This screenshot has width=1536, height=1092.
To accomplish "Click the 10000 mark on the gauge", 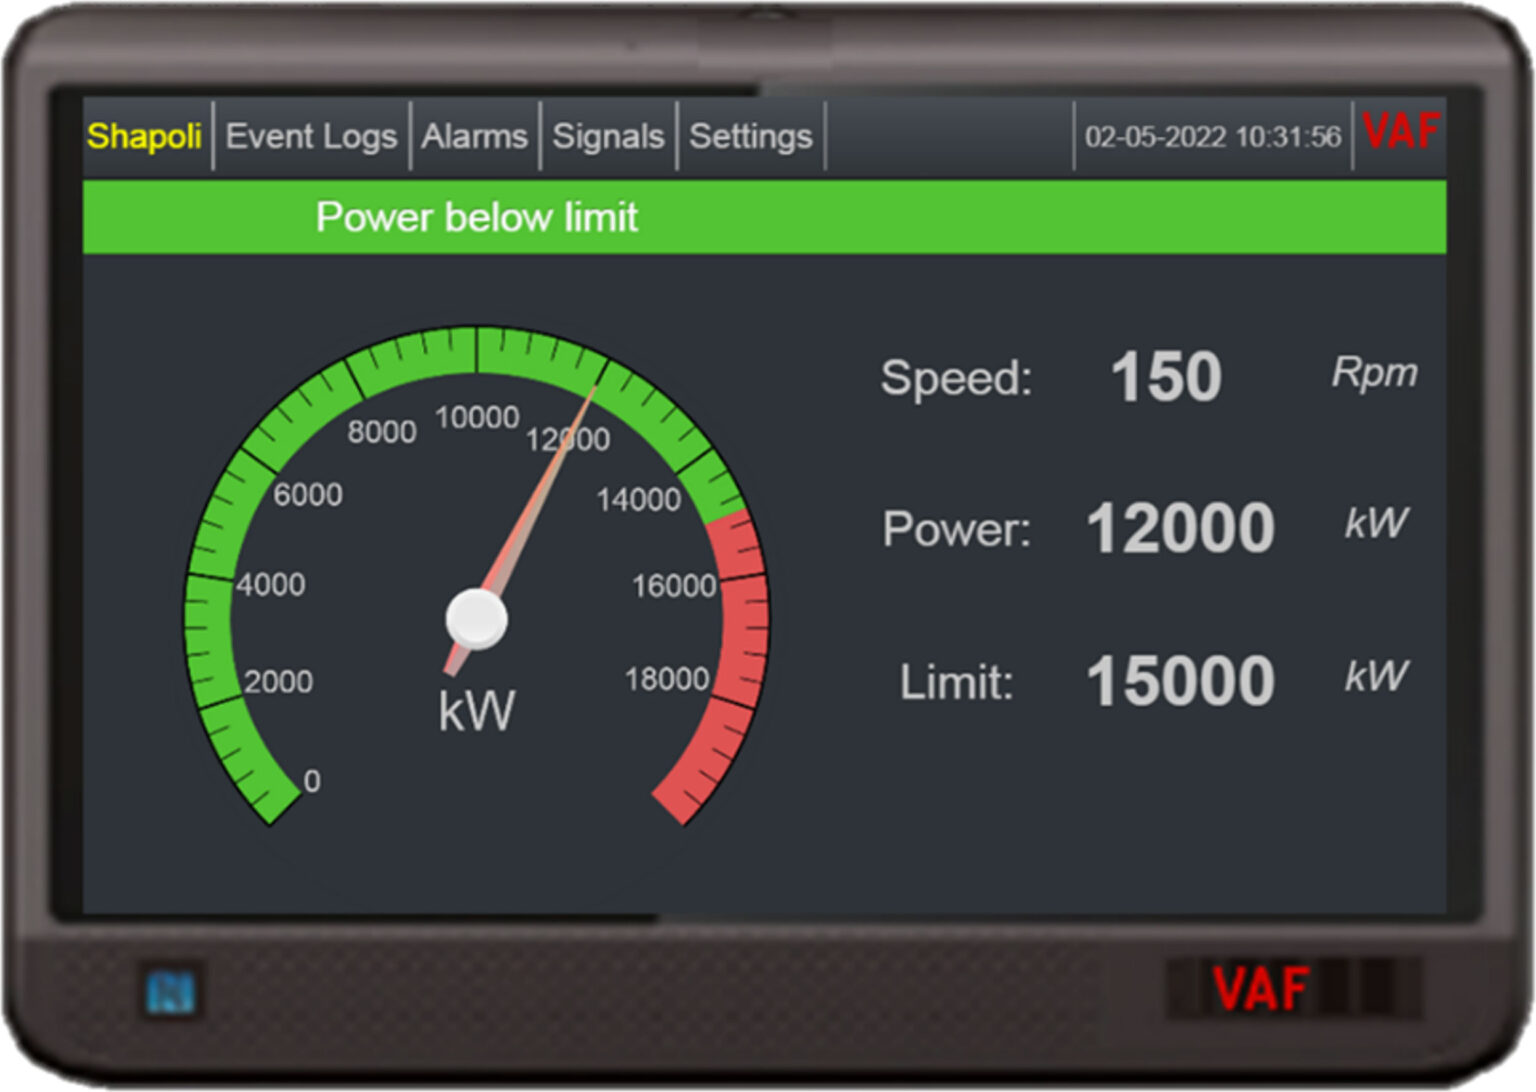I will click(x=477, y=417).
